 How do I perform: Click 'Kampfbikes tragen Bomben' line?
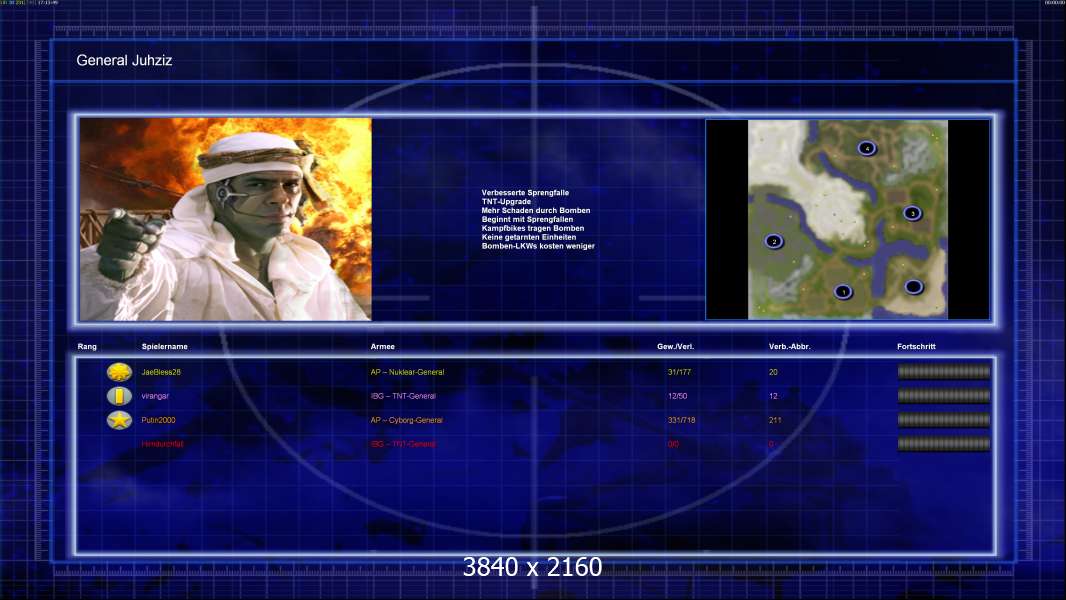(533, 228)
